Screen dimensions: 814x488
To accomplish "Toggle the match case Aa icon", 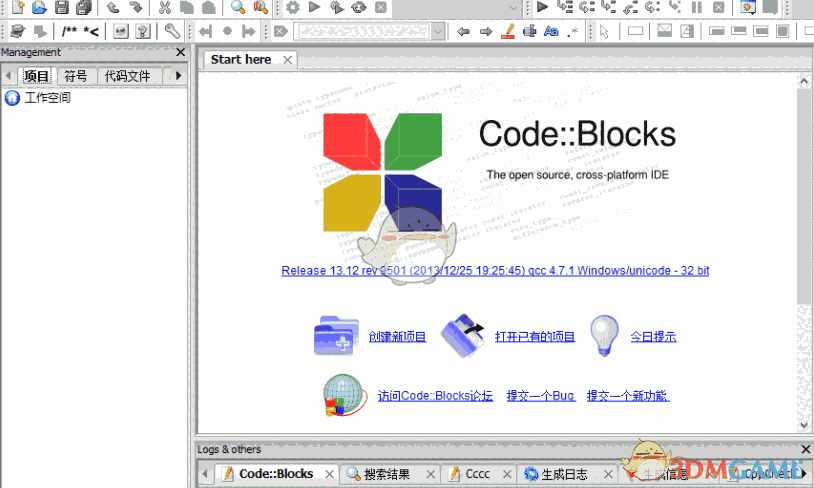I will [551, 32].
